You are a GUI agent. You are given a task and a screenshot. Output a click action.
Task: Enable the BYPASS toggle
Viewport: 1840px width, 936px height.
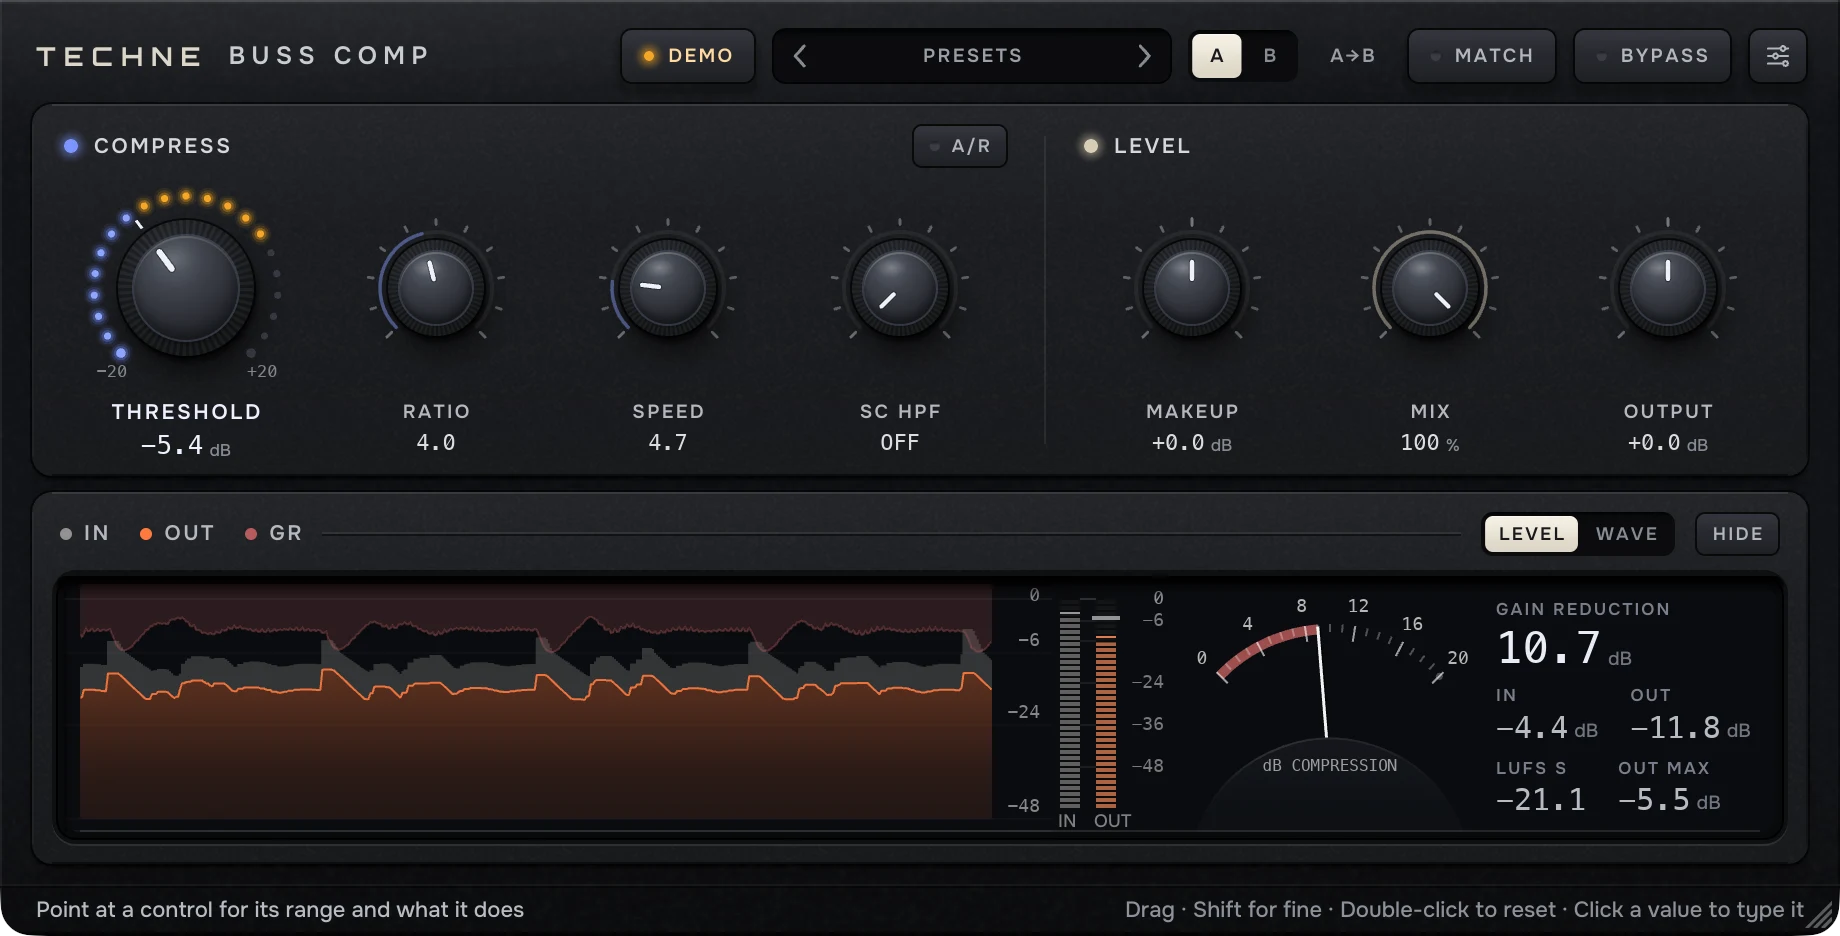click(1652, 56)
